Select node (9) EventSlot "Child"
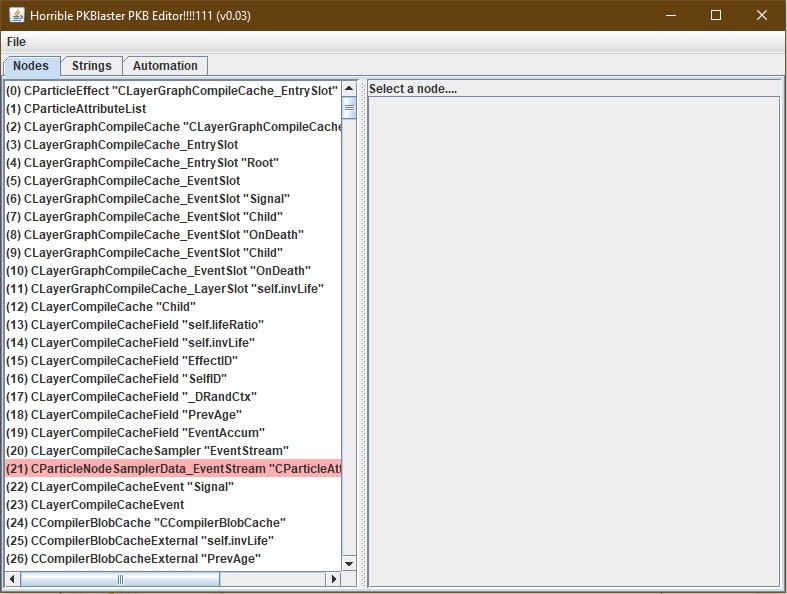787x594 pixels. 173,253
